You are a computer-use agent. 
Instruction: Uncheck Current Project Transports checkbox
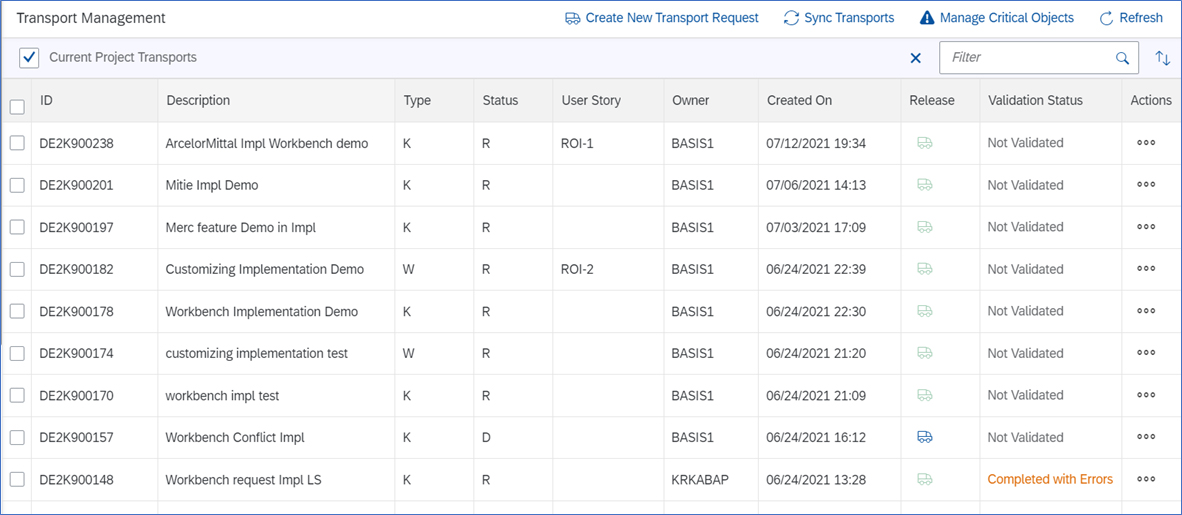click(x=29, y=58)
